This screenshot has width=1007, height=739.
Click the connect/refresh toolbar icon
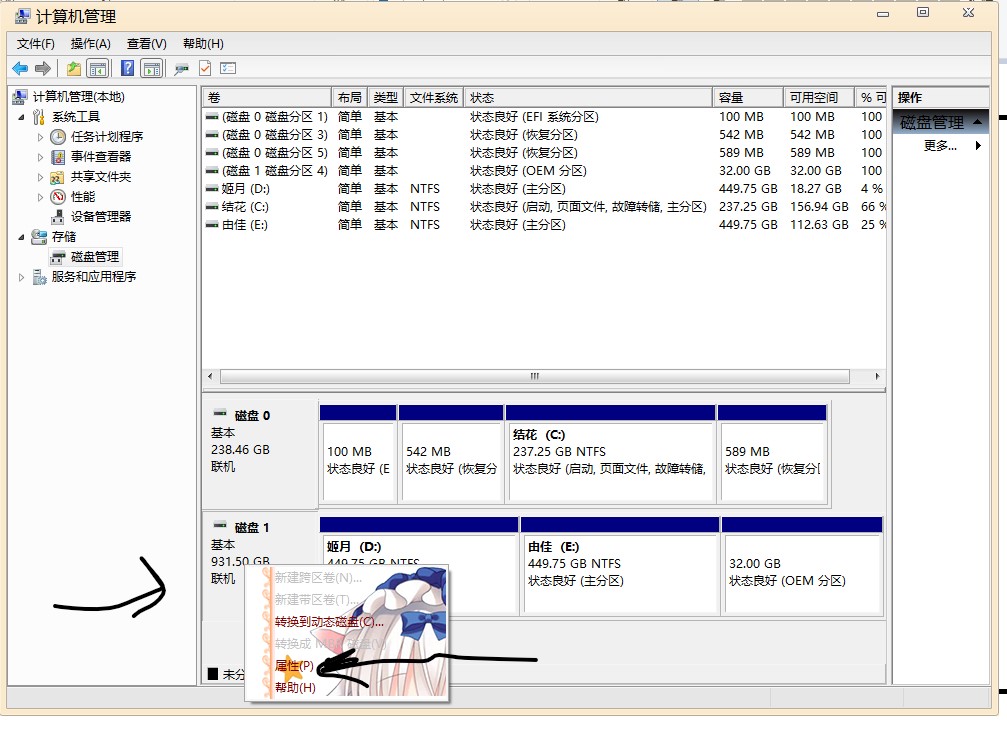point(182,68)
